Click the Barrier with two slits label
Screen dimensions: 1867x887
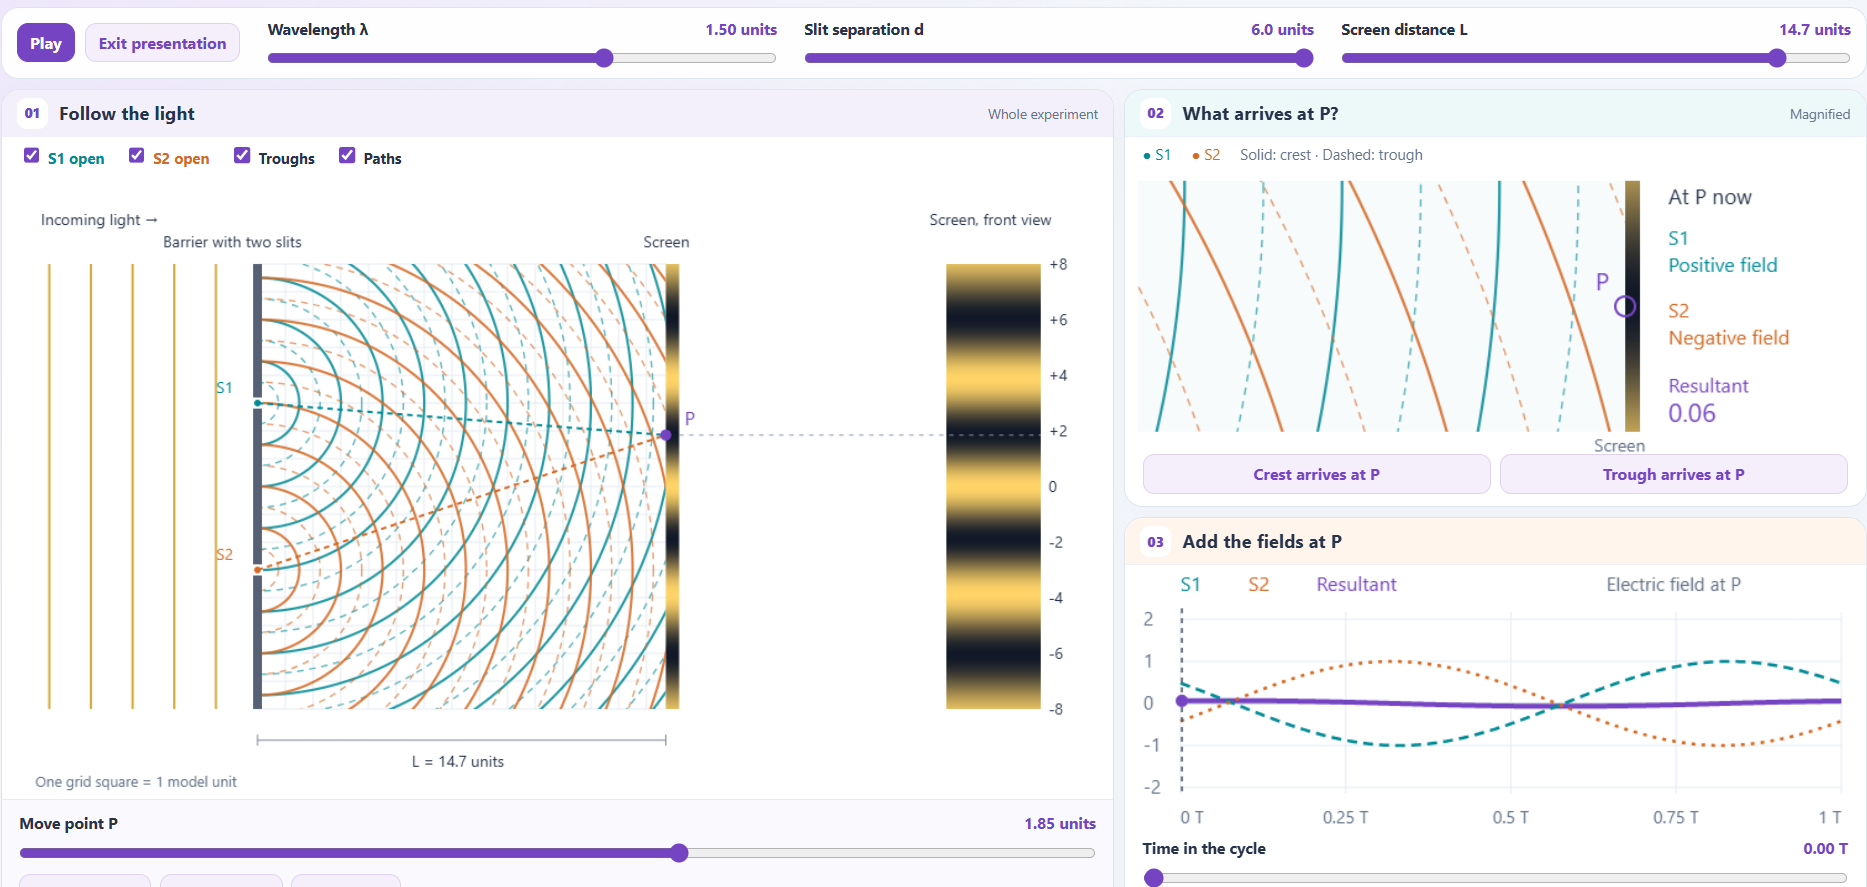[232, 242]
